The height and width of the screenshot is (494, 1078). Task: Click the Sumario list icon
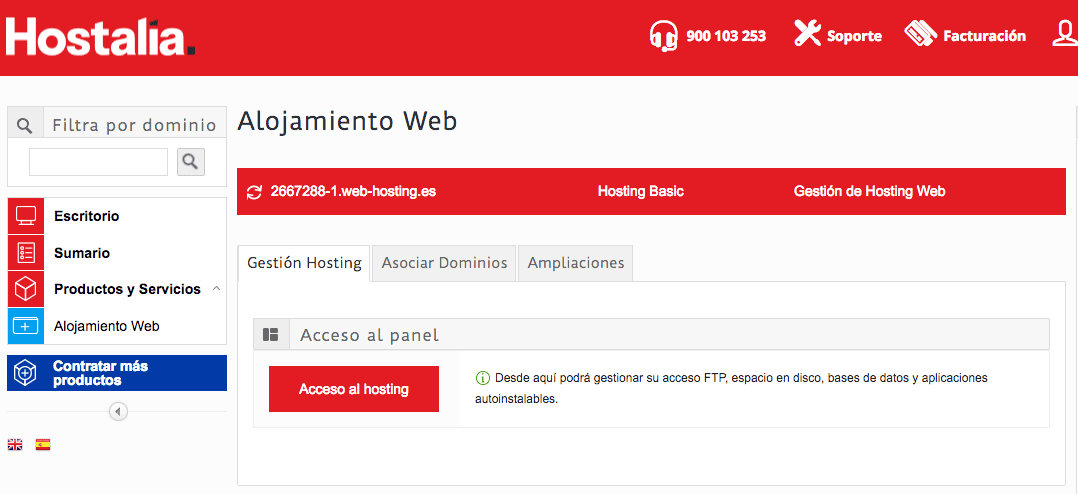[25, 253]
